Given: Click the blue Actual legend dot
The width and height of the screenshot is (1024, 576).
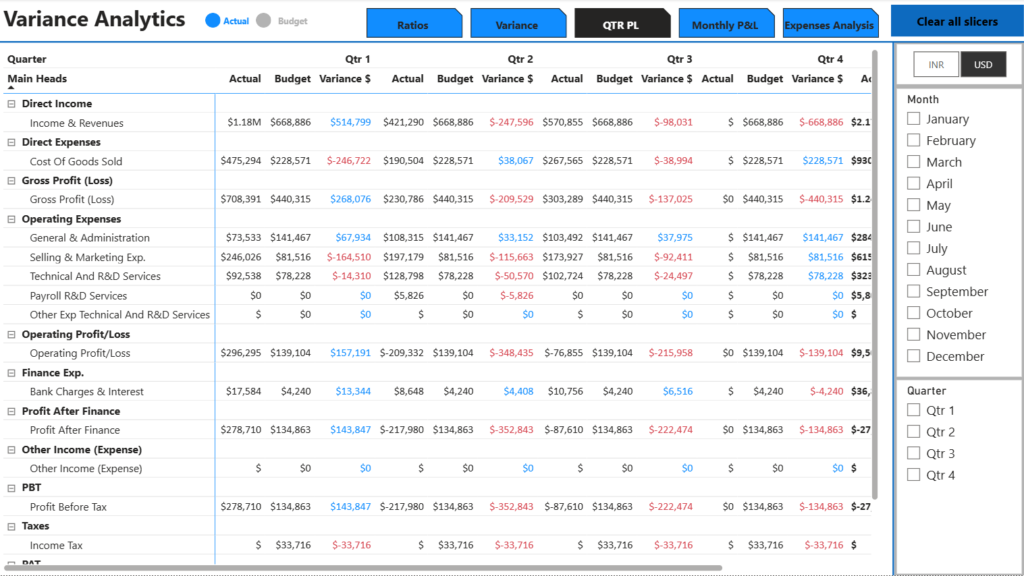Looking at the screenshot, I should pyautogui.click(x=212, y=21).
